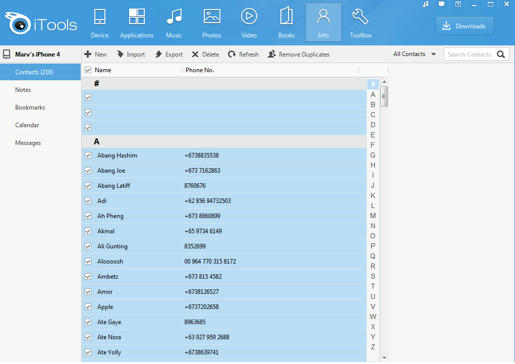
Task: Click Phone No. column header
Action: coord(200,70)
